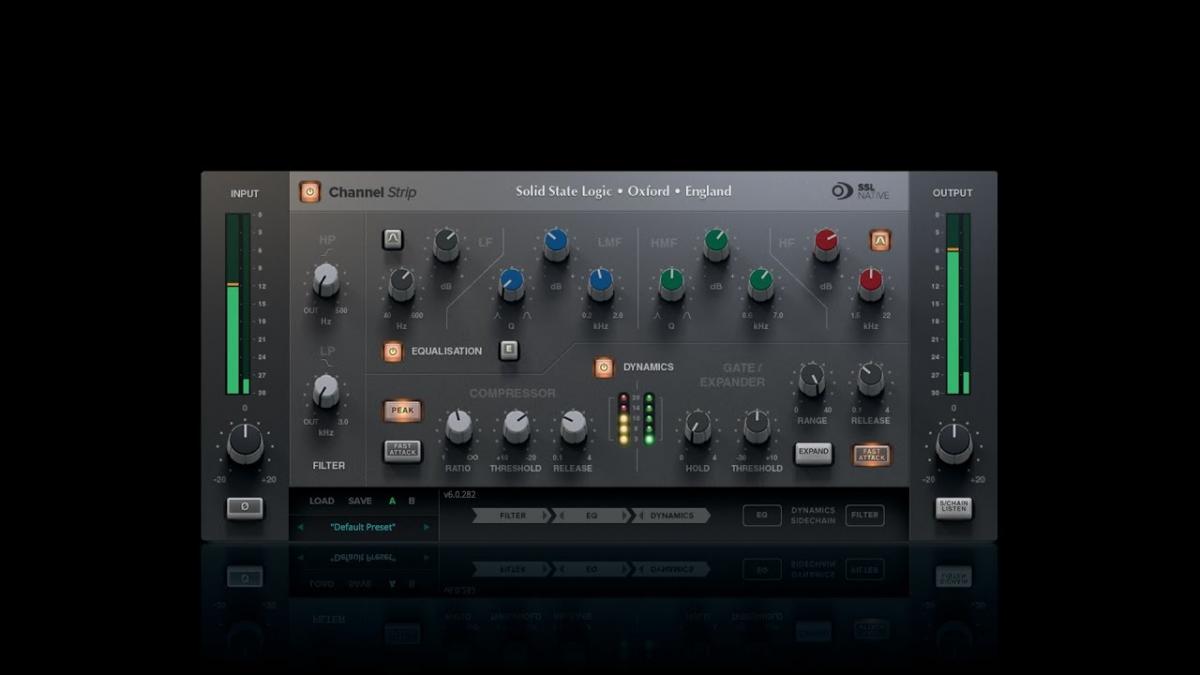Click the LF bell shape button

click(x=393, y=239)
